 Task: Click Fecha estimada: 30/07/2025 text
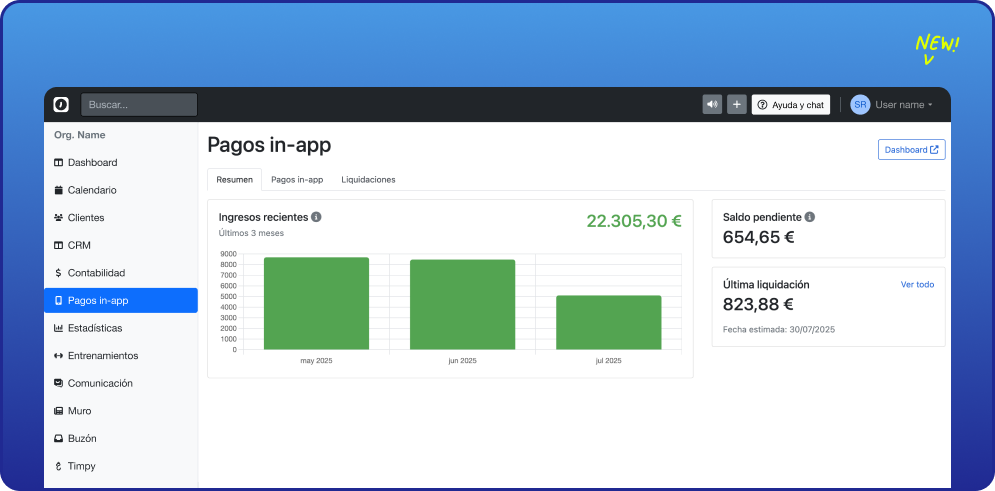(779, 330)
